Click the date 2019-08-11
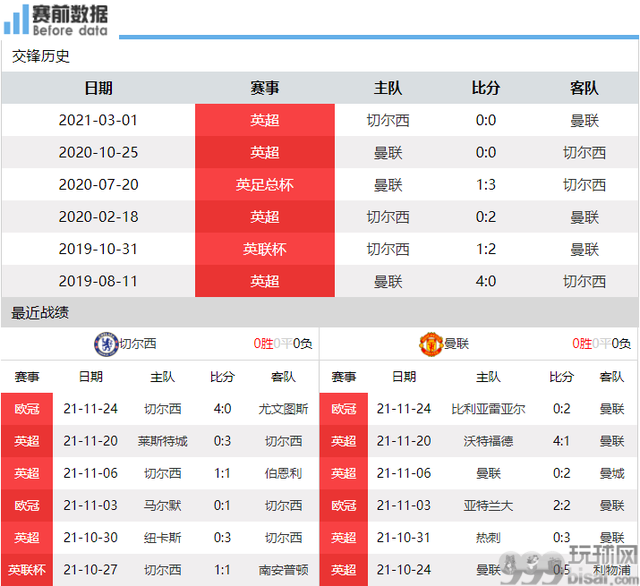Screen dimensions: 640x586 [98, 282]
